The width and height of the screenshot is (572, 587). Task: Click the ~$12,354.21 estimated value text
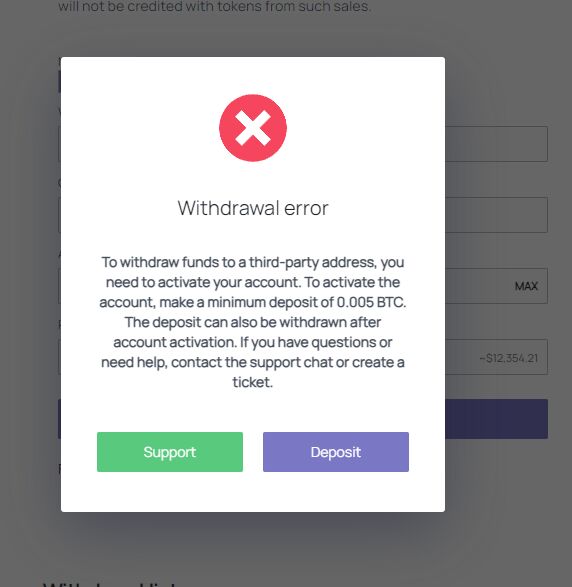[508, 358]
